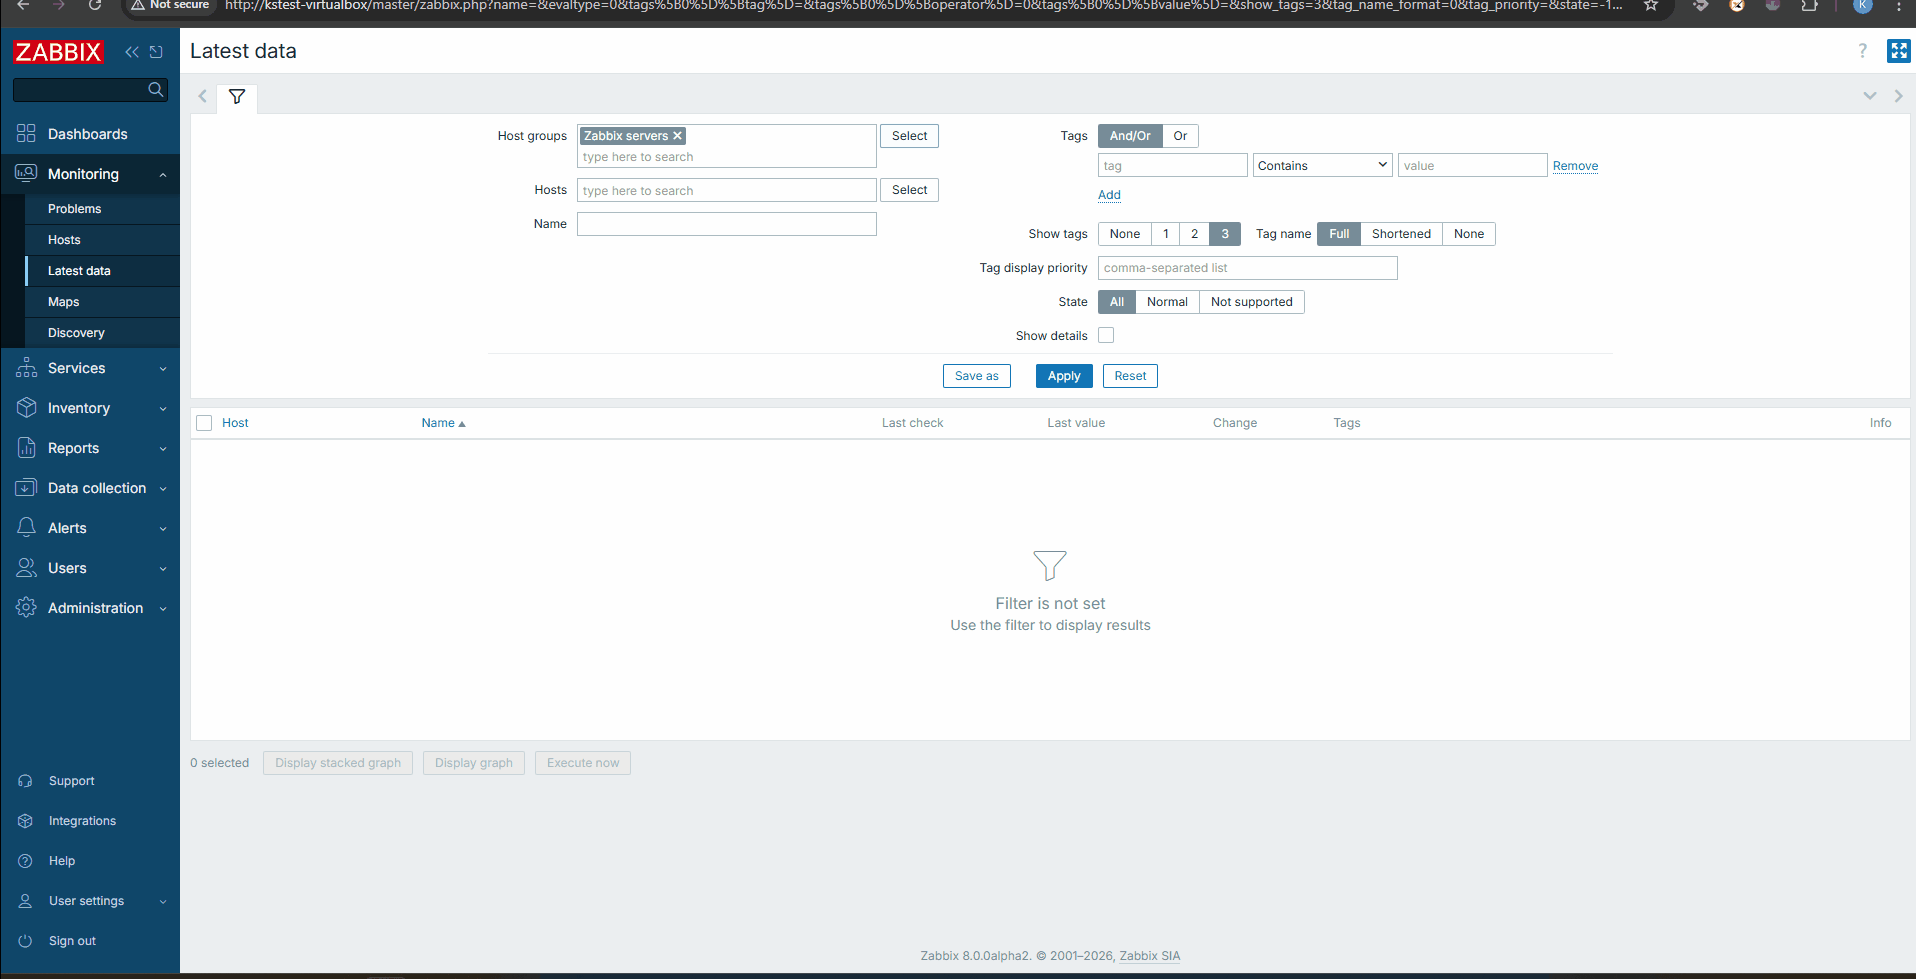Set State filter to Not supported
Viewport: 1916px width, 979px height.
tap(1251, 302)
